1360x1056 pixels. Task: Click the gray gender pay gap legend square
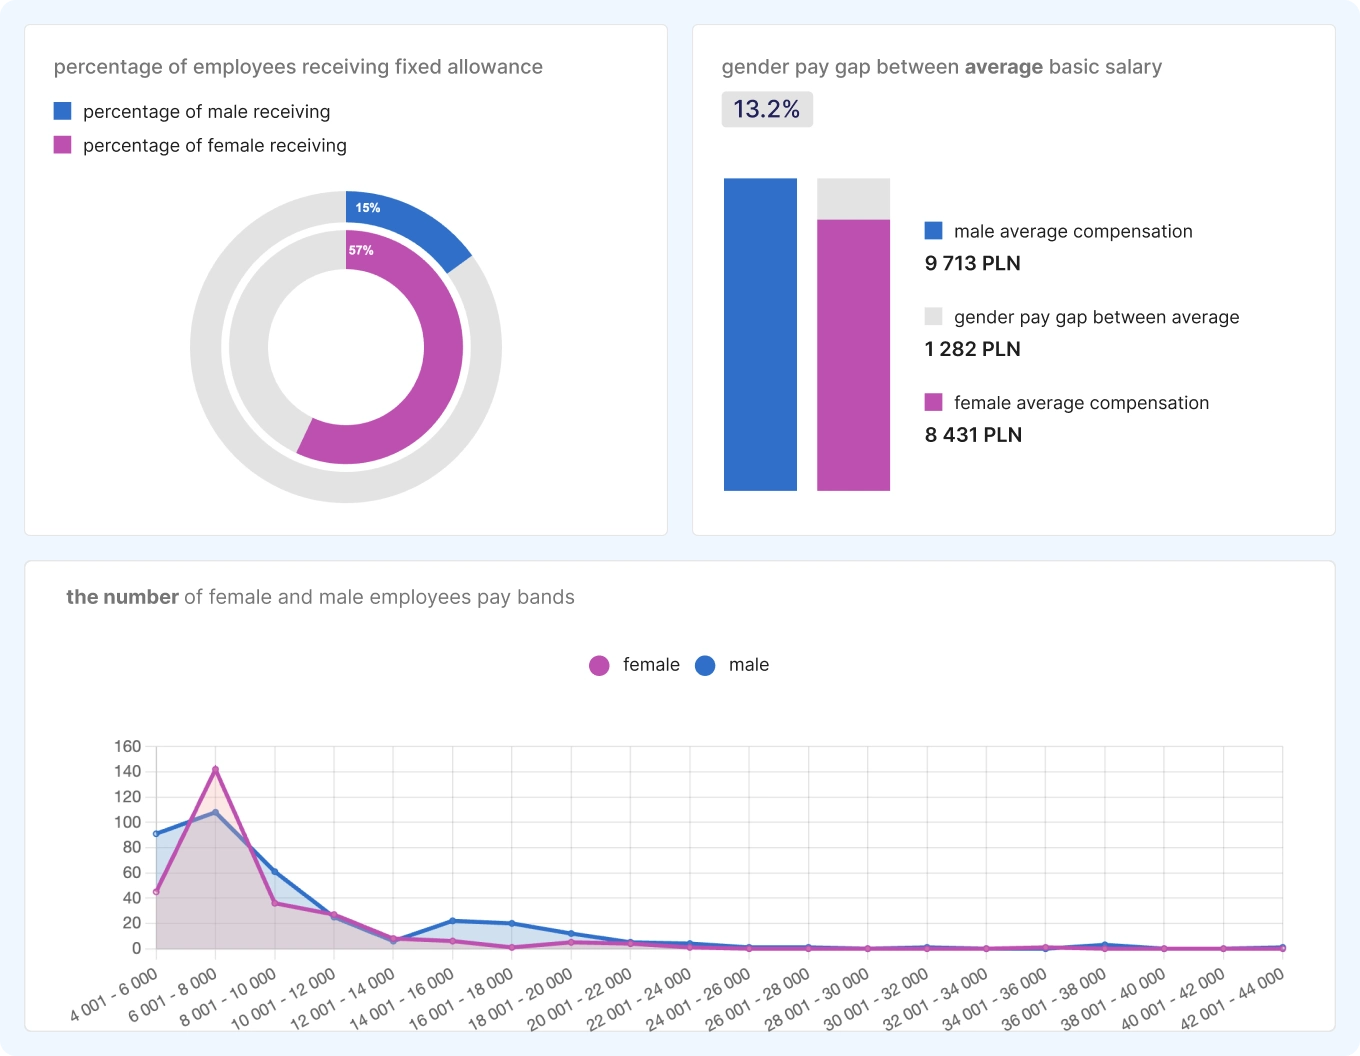(x=933, y=317)
